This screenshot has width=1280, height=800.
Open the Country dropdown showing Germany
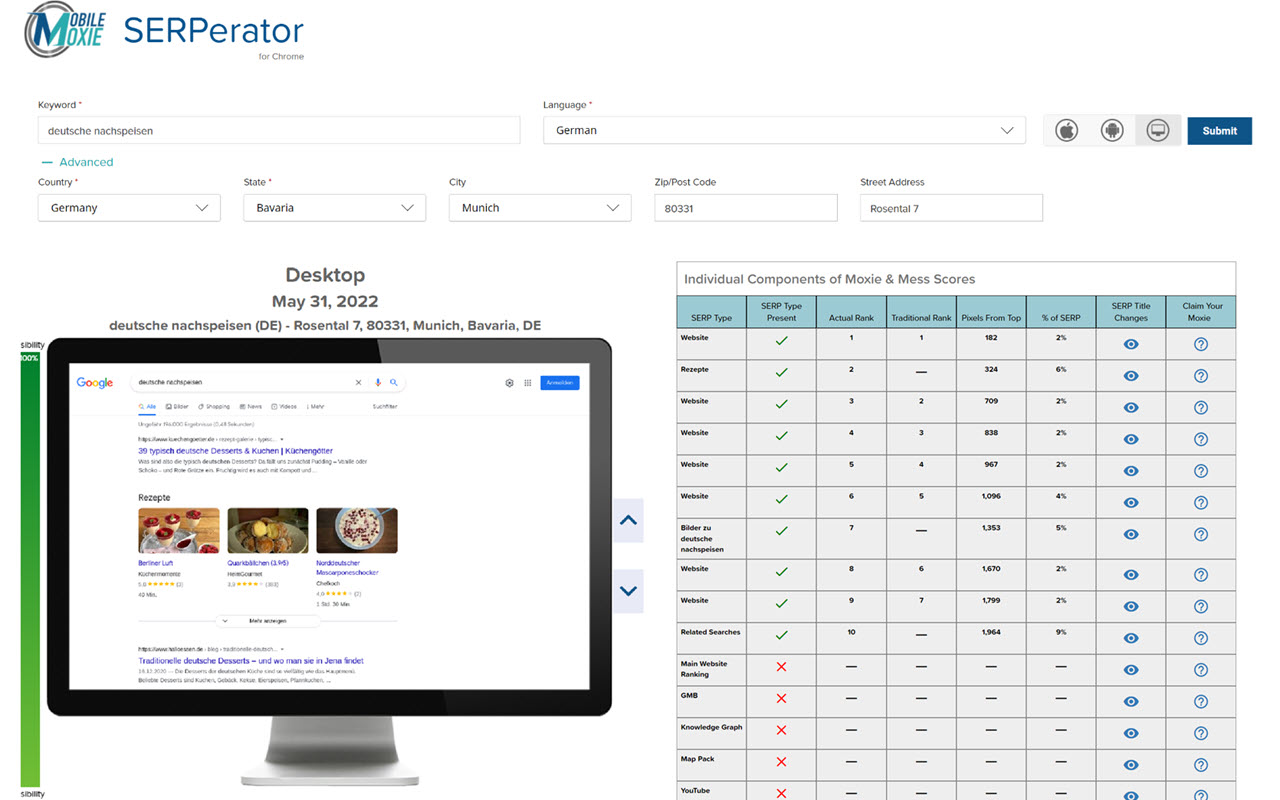[129, 208]
